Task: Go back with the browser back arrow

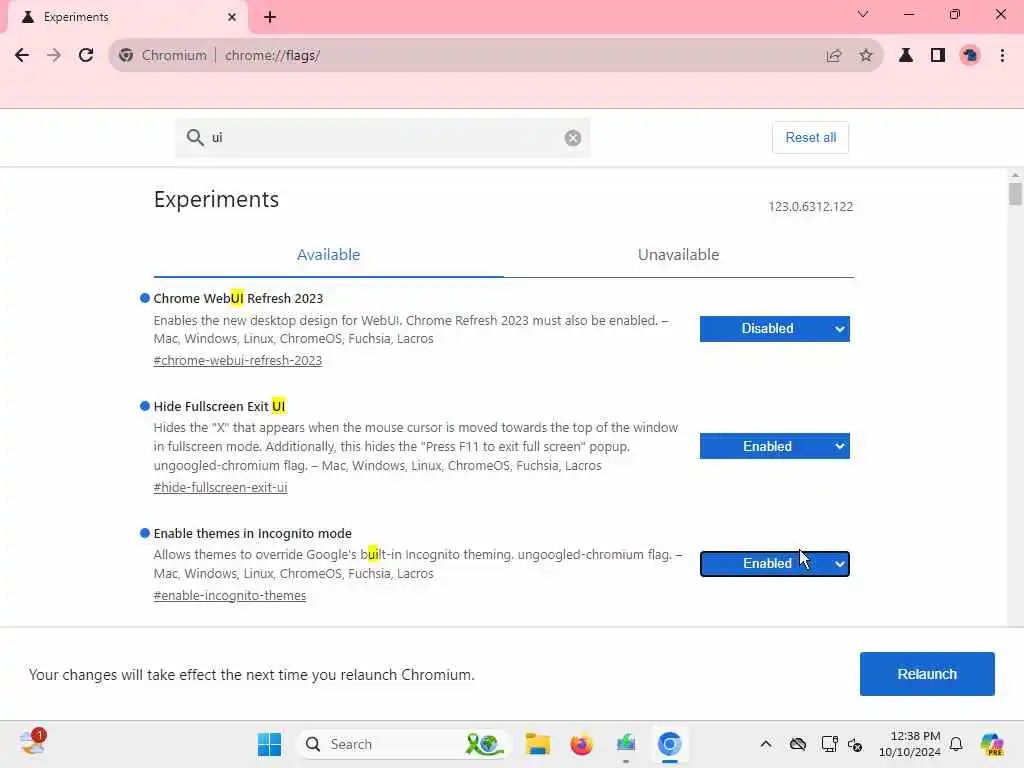Action: click(x=22, y=56)
